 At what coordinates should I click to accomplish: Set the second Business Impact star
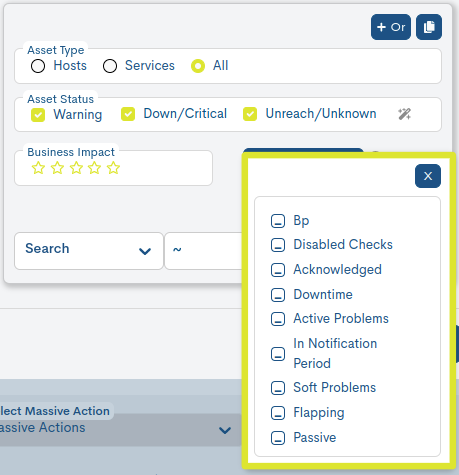(x=57, y=168)
